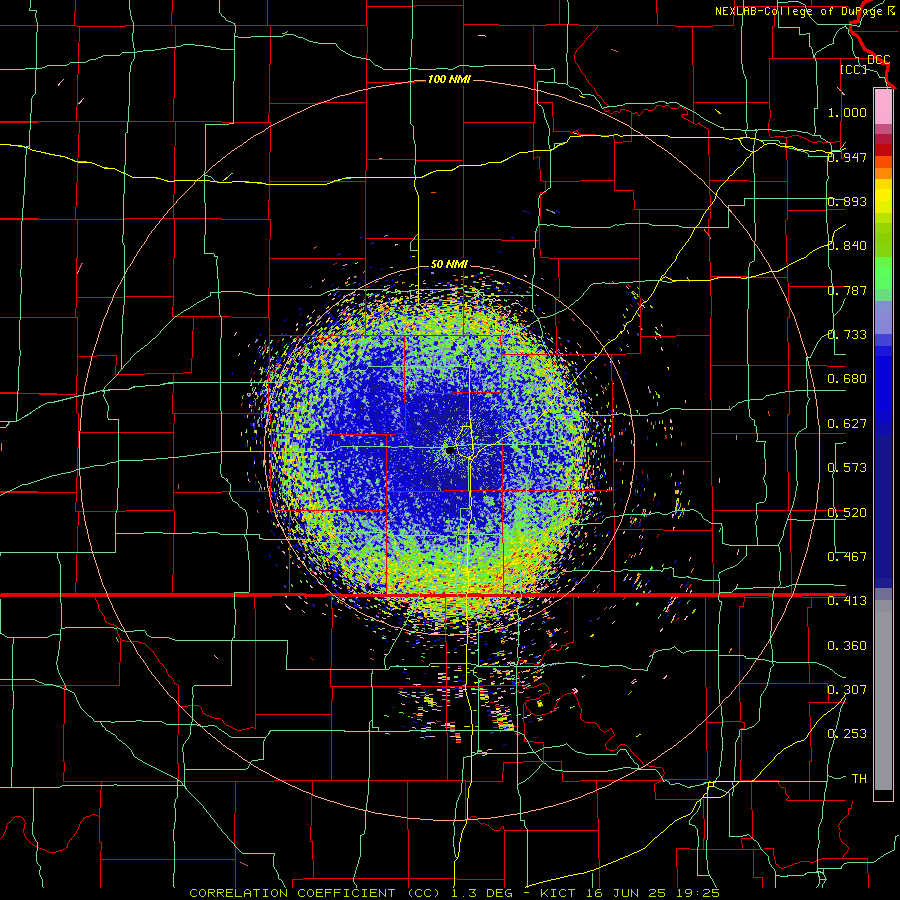
Task: Select the 0.947 scale value label
Action: pyautogui.click(x=847, y=157)
